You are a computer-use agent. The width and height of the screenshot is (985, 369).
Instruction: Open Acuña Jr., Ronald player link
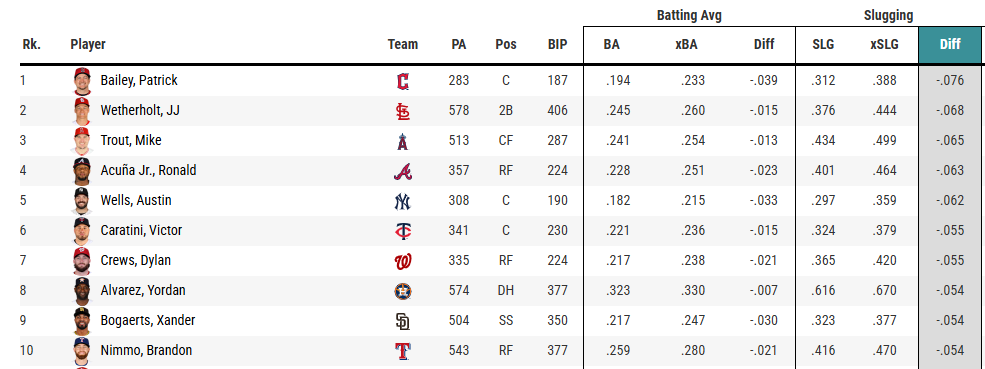pos(148,171)
